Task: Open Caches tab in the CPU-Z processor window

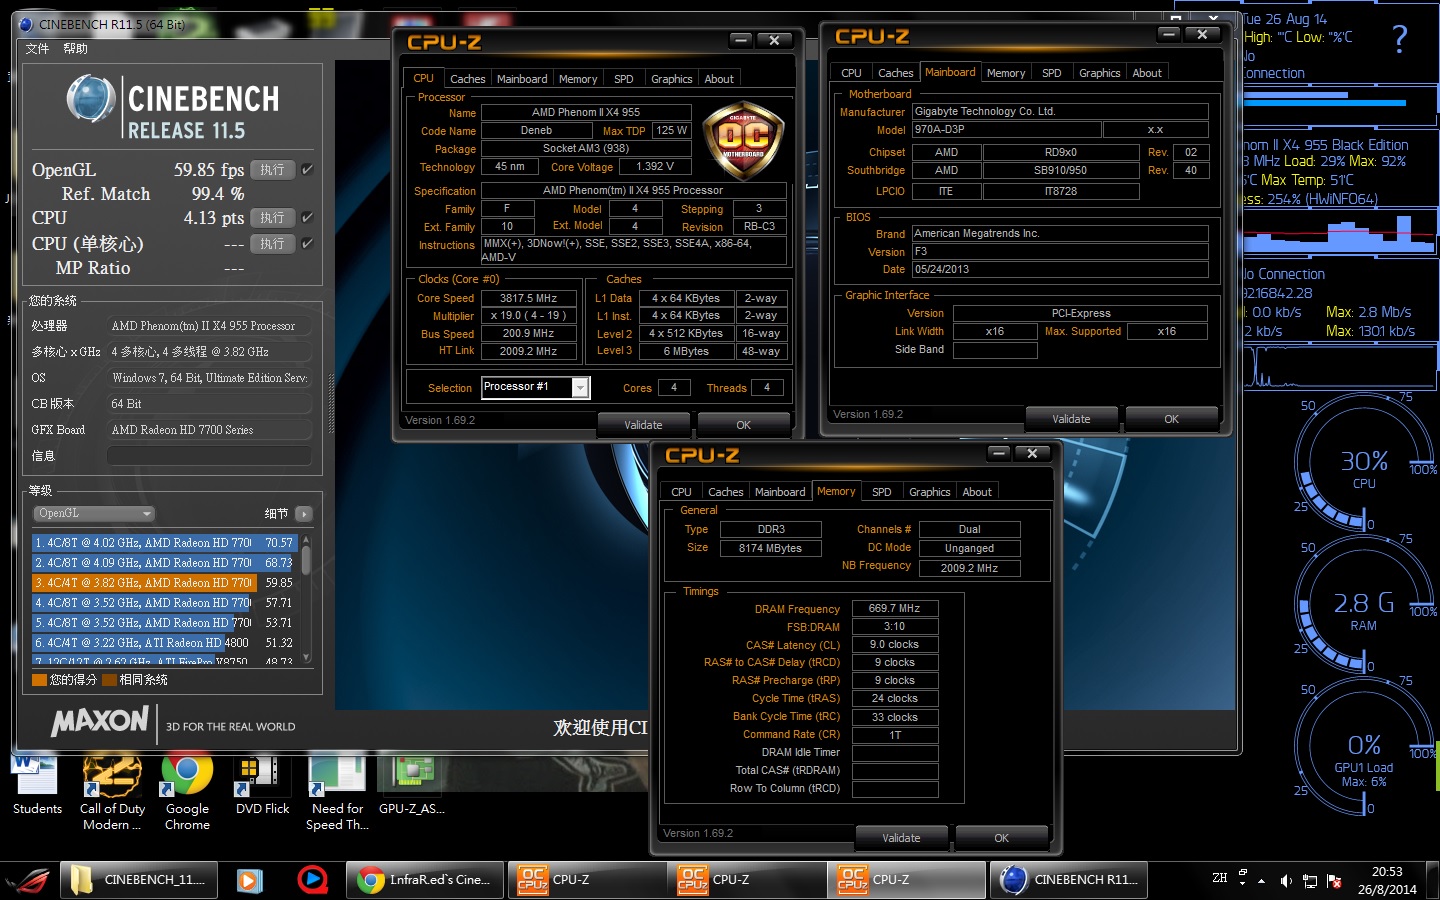Action: pos(467,79)
